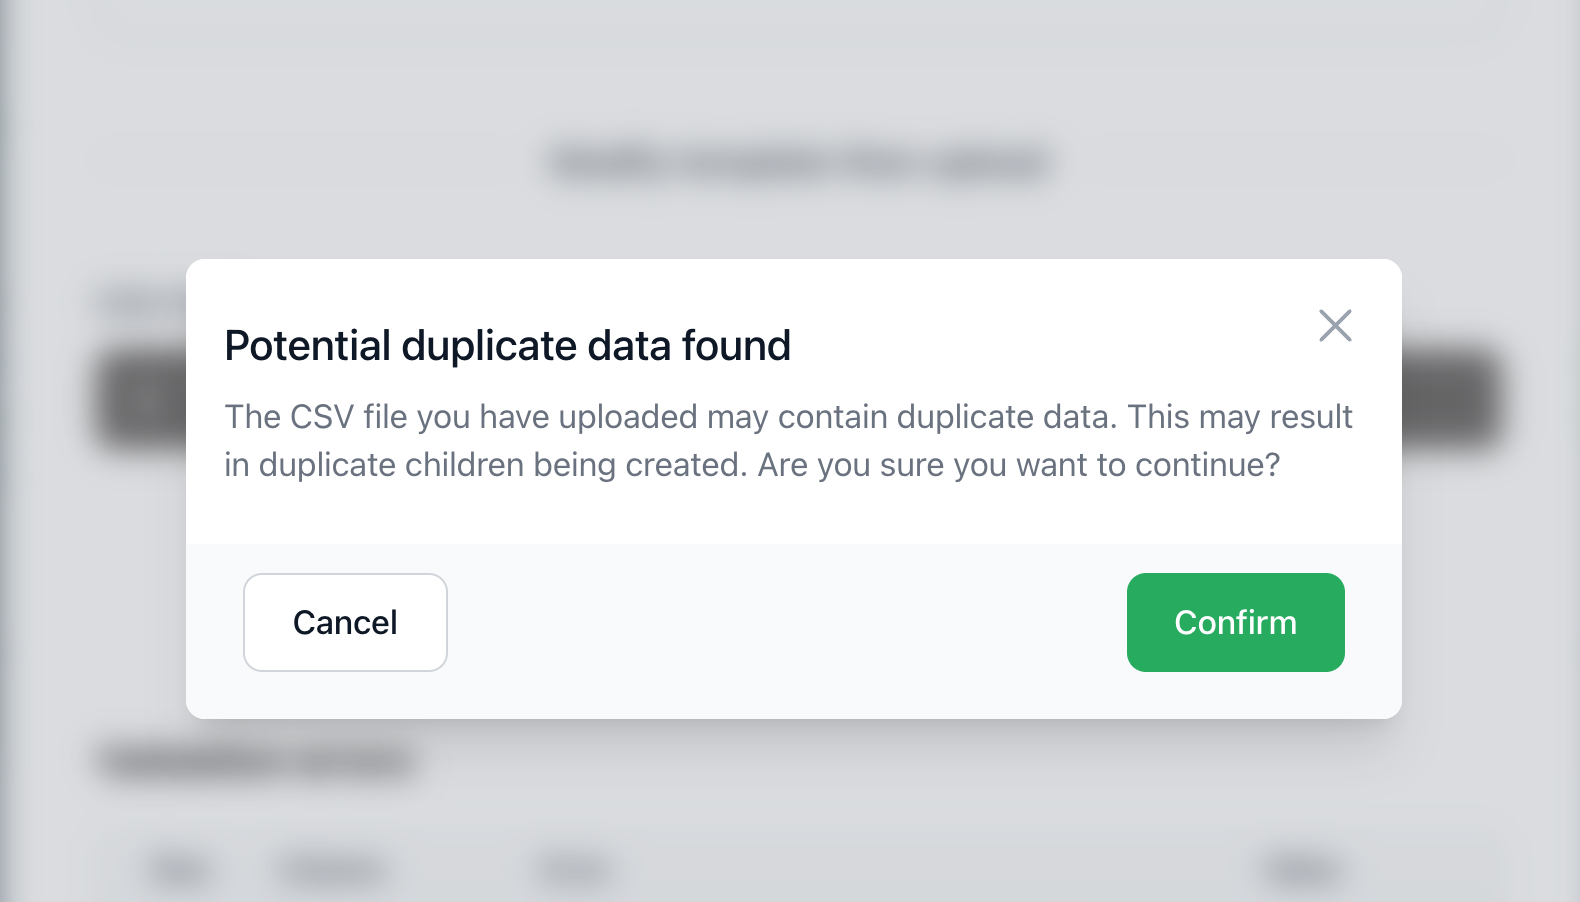The width and height of the screenshot is (1580, 902).
Task: Click the empty footer area between Cancel and Confirm
Action: click(786, 624)
